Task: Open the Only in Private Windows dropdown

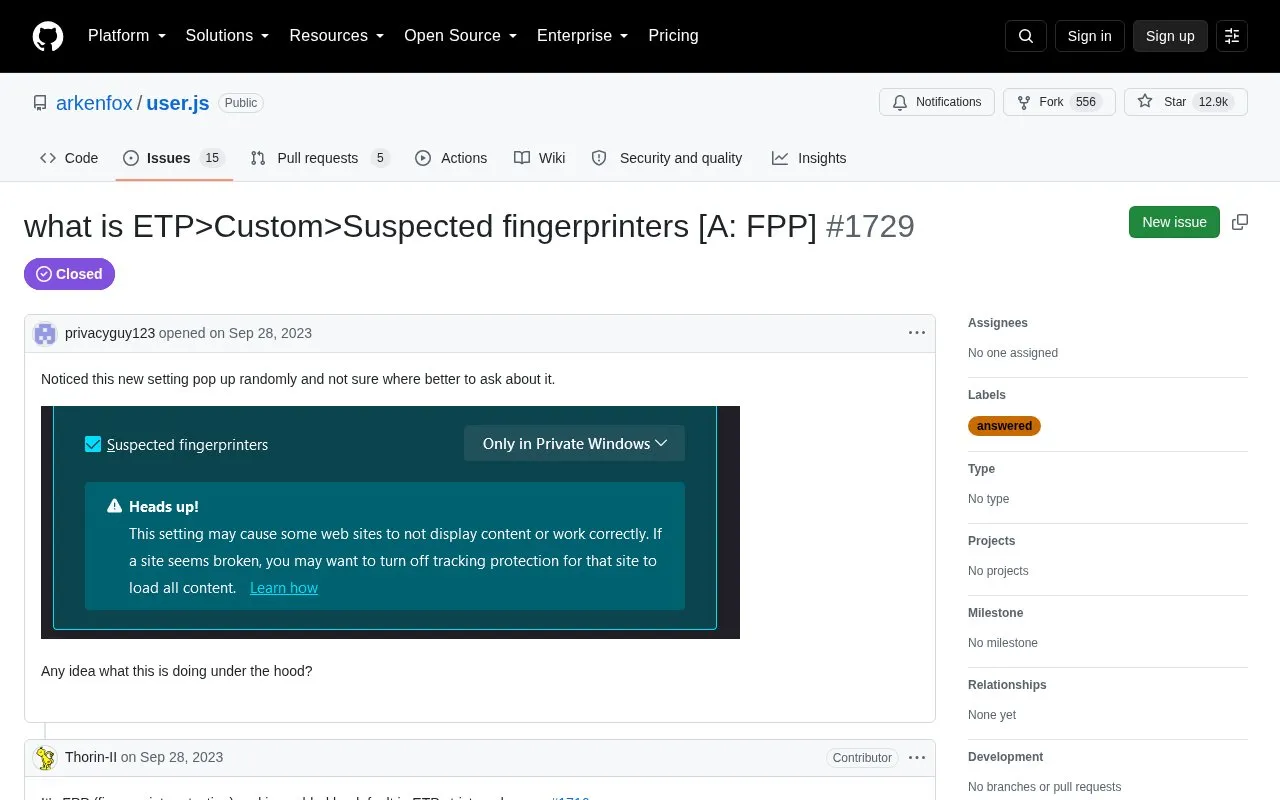Action: (574, 444)
